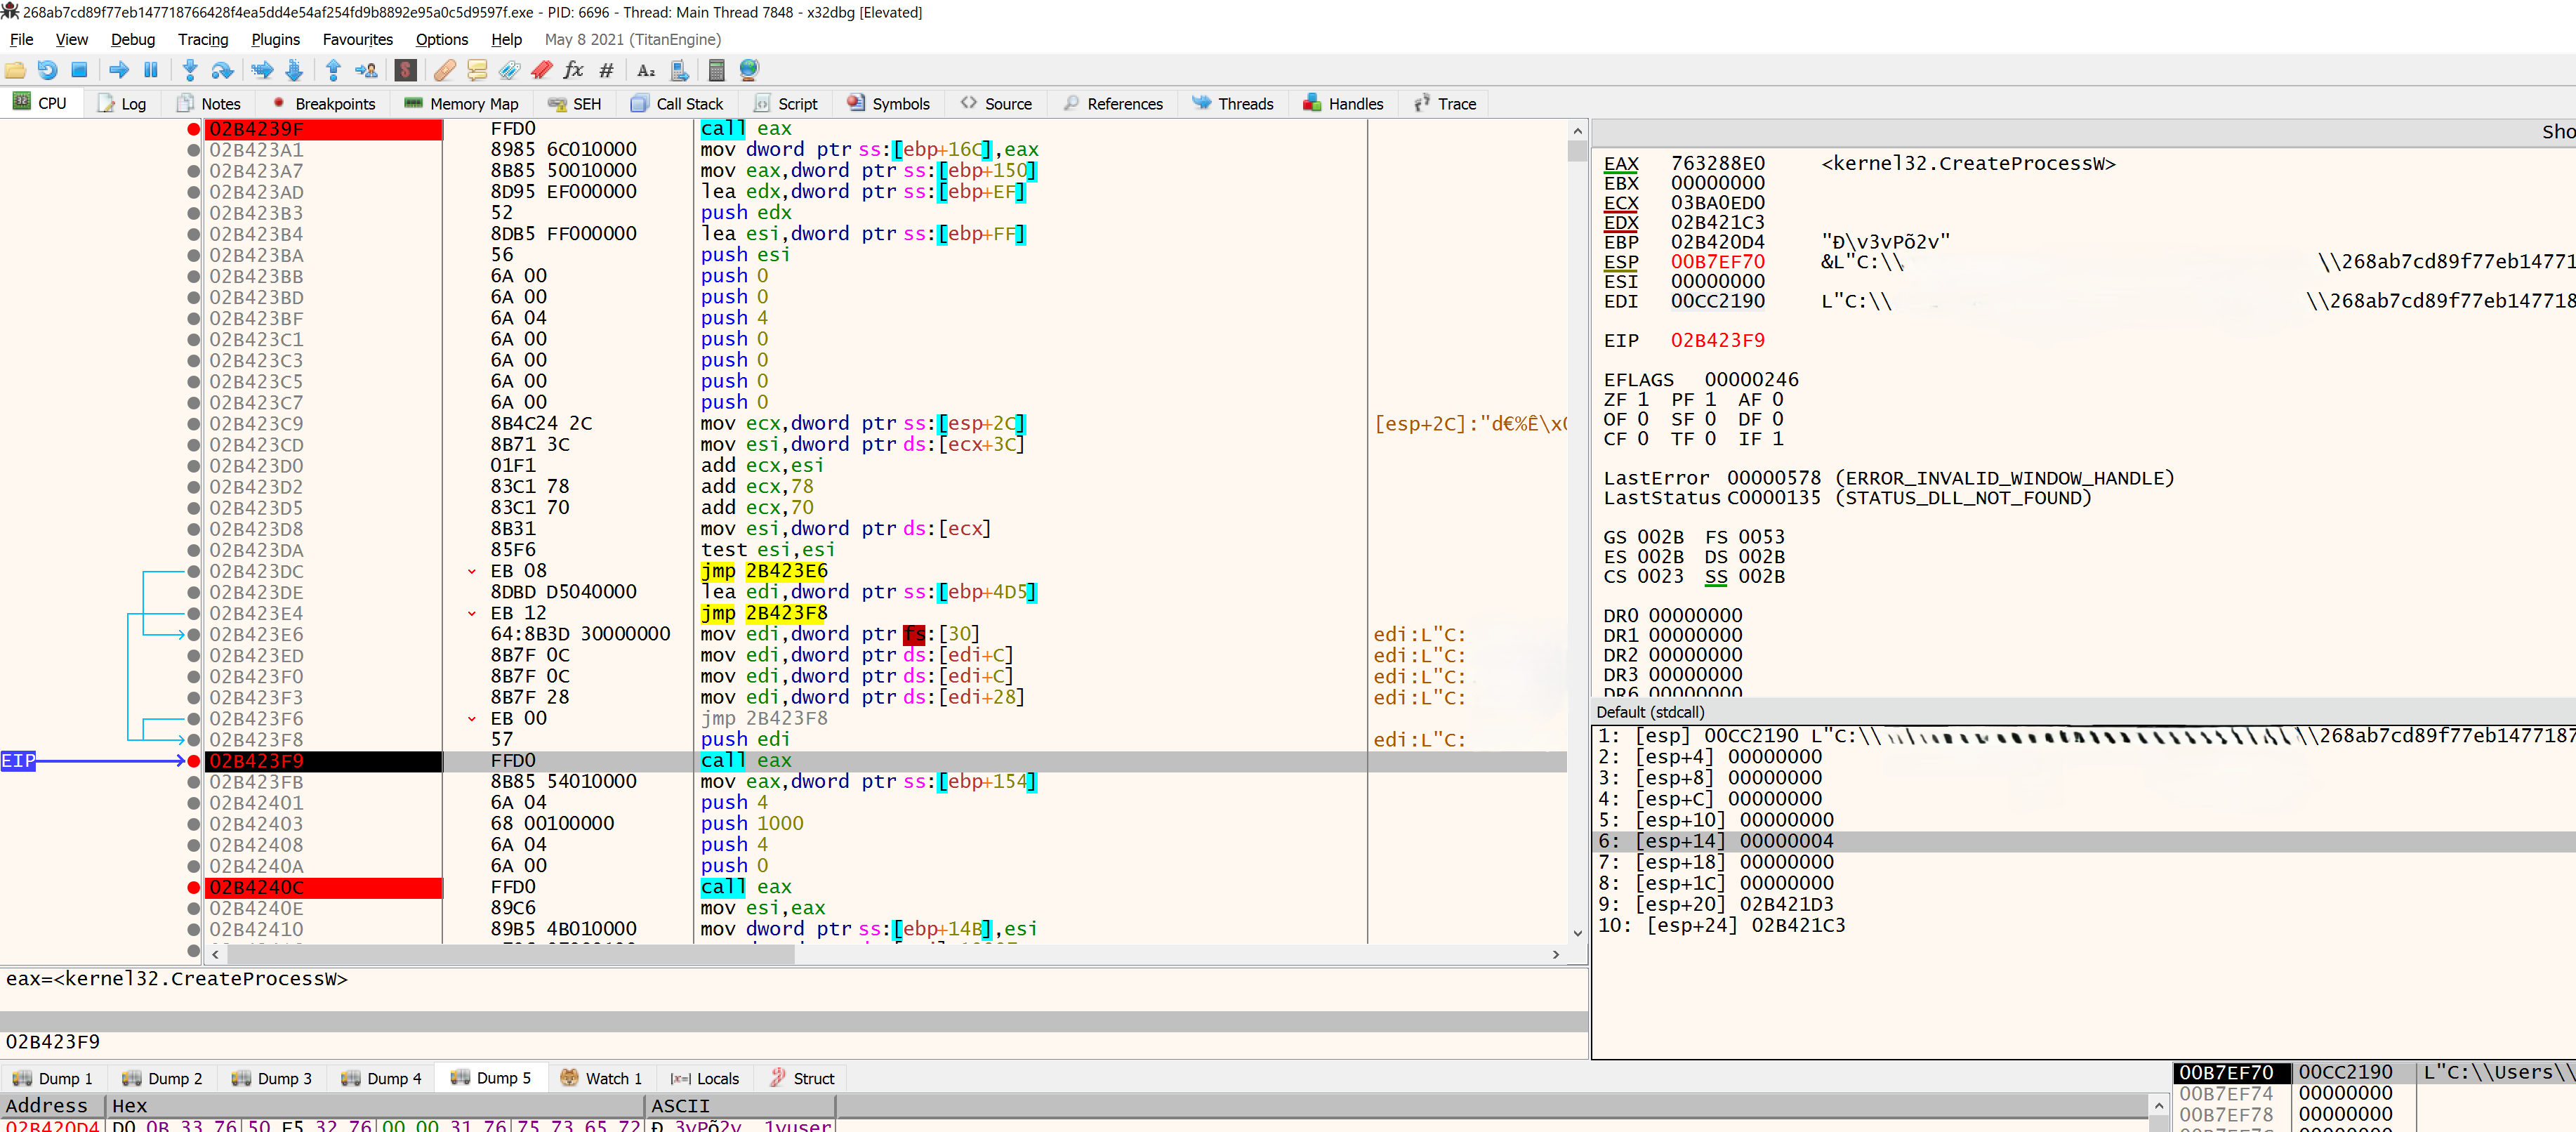Switch to the Handles tab

[x=1343, y=104]
